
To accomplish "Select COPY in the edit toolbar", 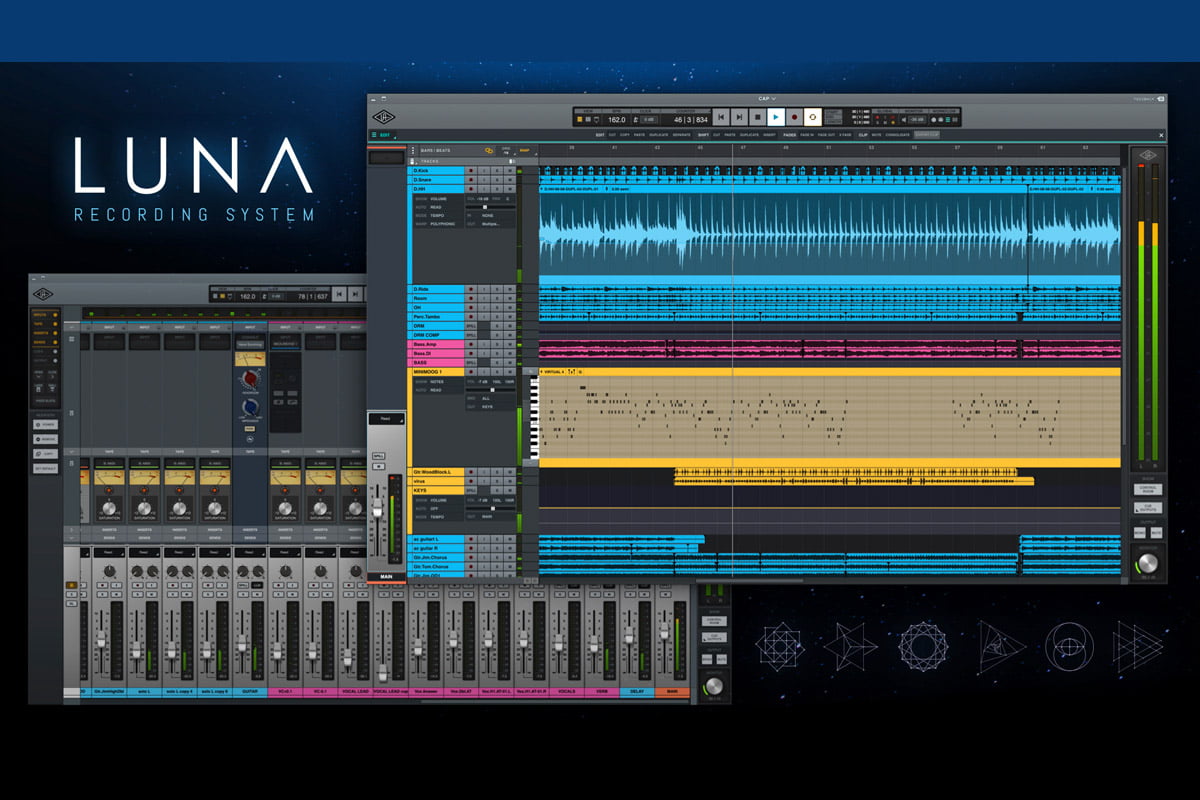I will [x=625, y=135].
